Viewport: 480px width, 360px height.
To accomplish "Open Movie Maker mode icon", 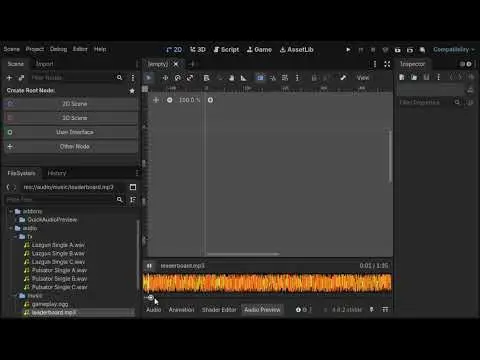I will tap(422, 50).
